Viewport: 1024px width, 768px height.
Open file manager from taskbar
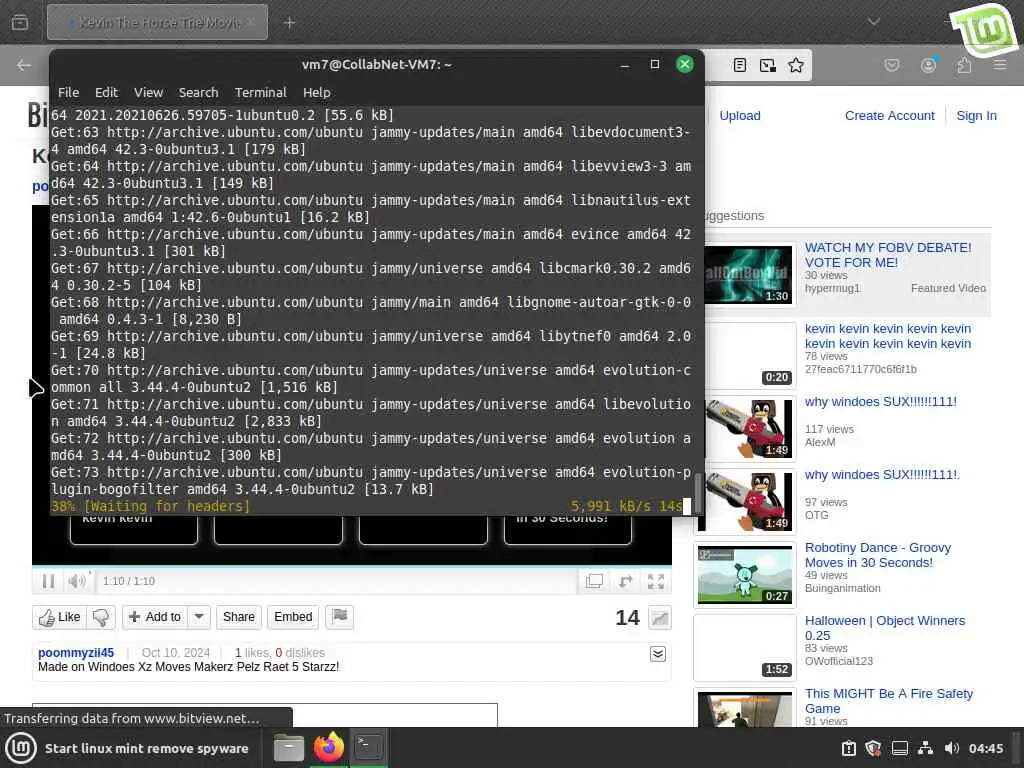click(x=289, y=748)
